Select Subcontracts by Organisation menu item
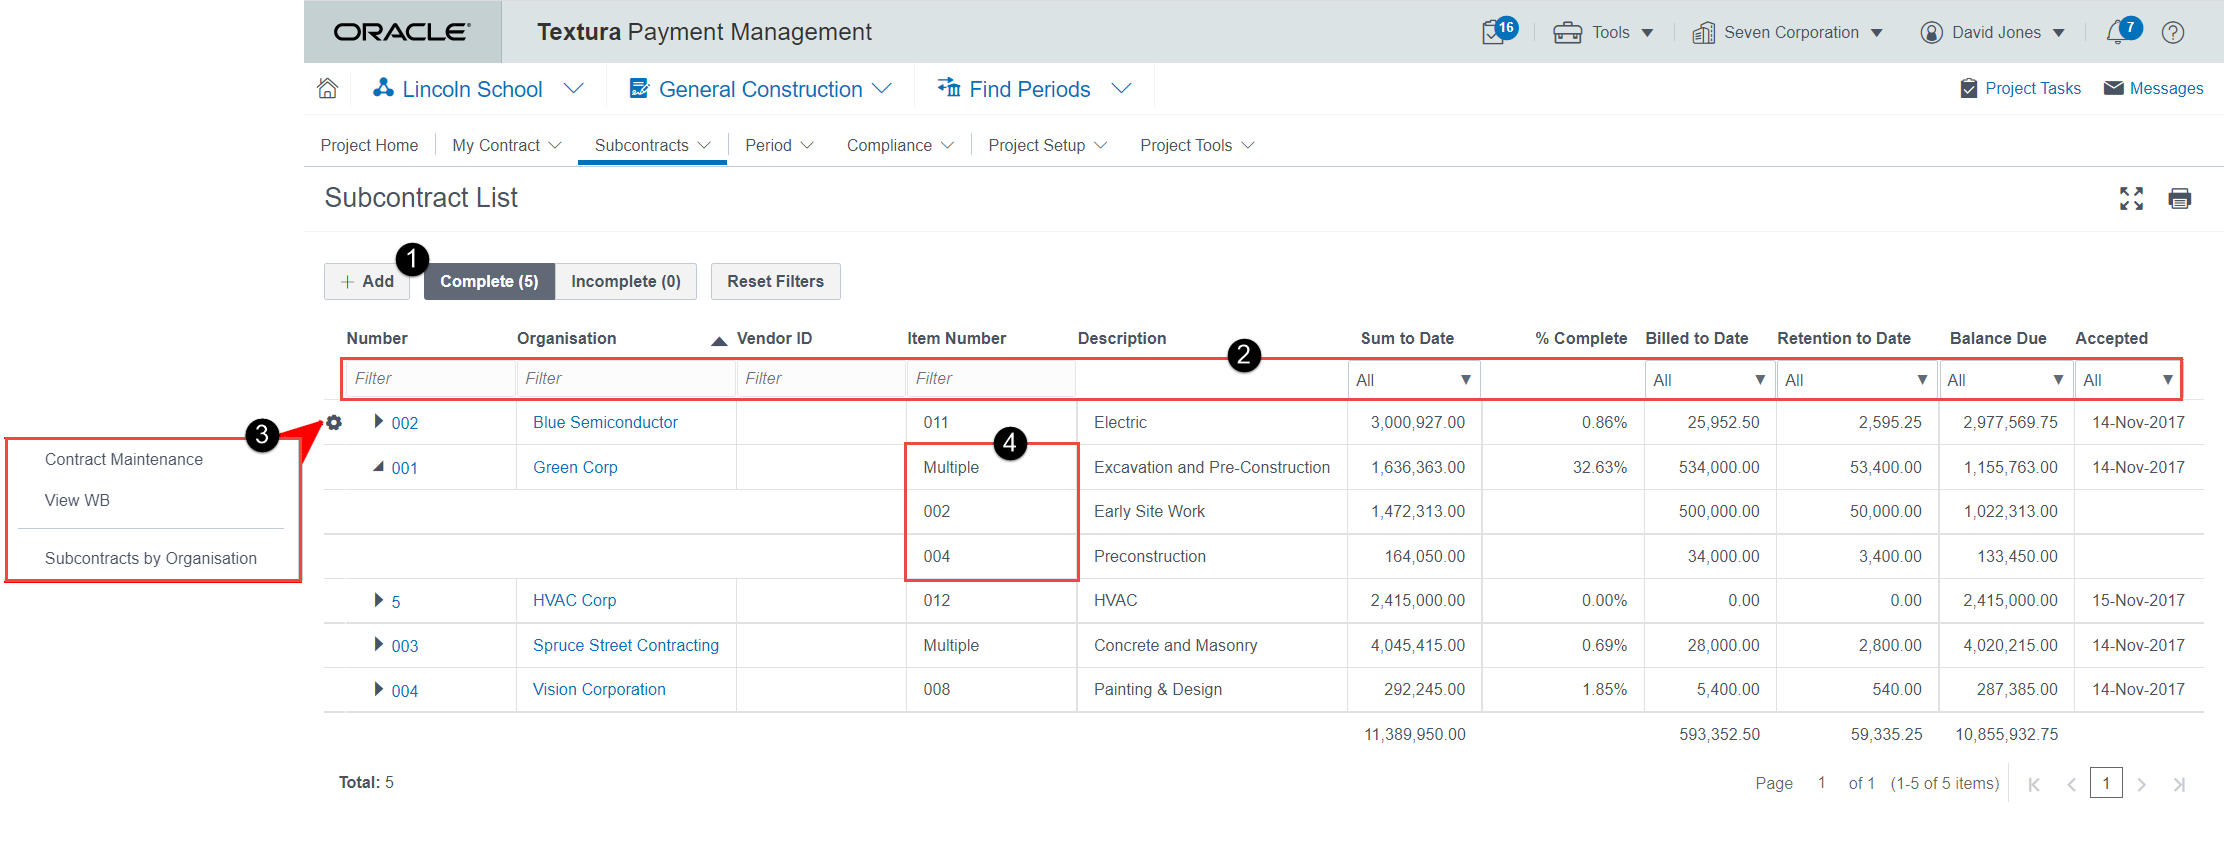 pos(151,558)
